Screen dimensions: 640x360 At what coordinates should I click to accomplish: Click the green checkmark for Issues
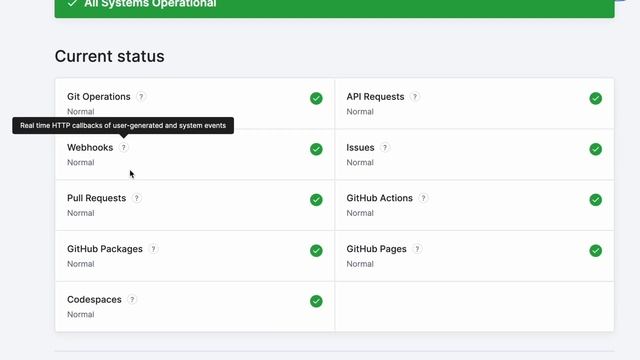596,149
